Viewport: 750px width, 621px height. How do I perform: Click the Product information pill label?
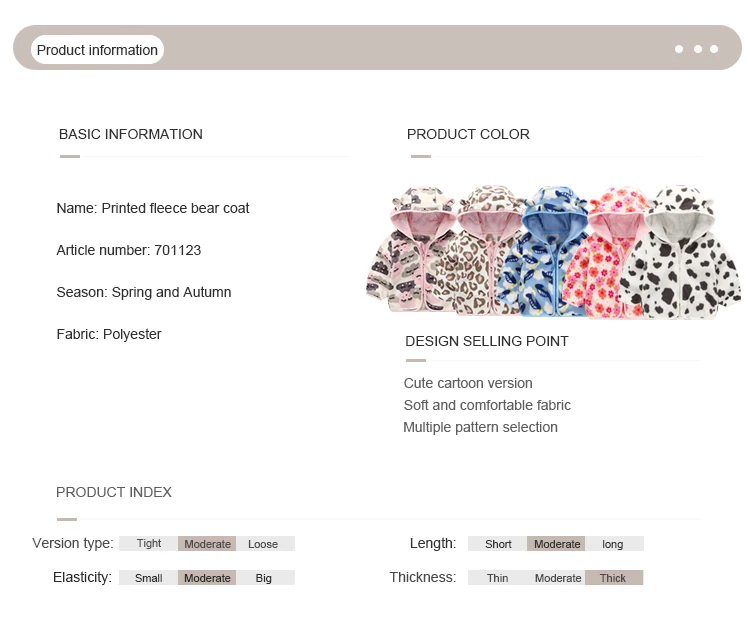click(x=97, y=50)
